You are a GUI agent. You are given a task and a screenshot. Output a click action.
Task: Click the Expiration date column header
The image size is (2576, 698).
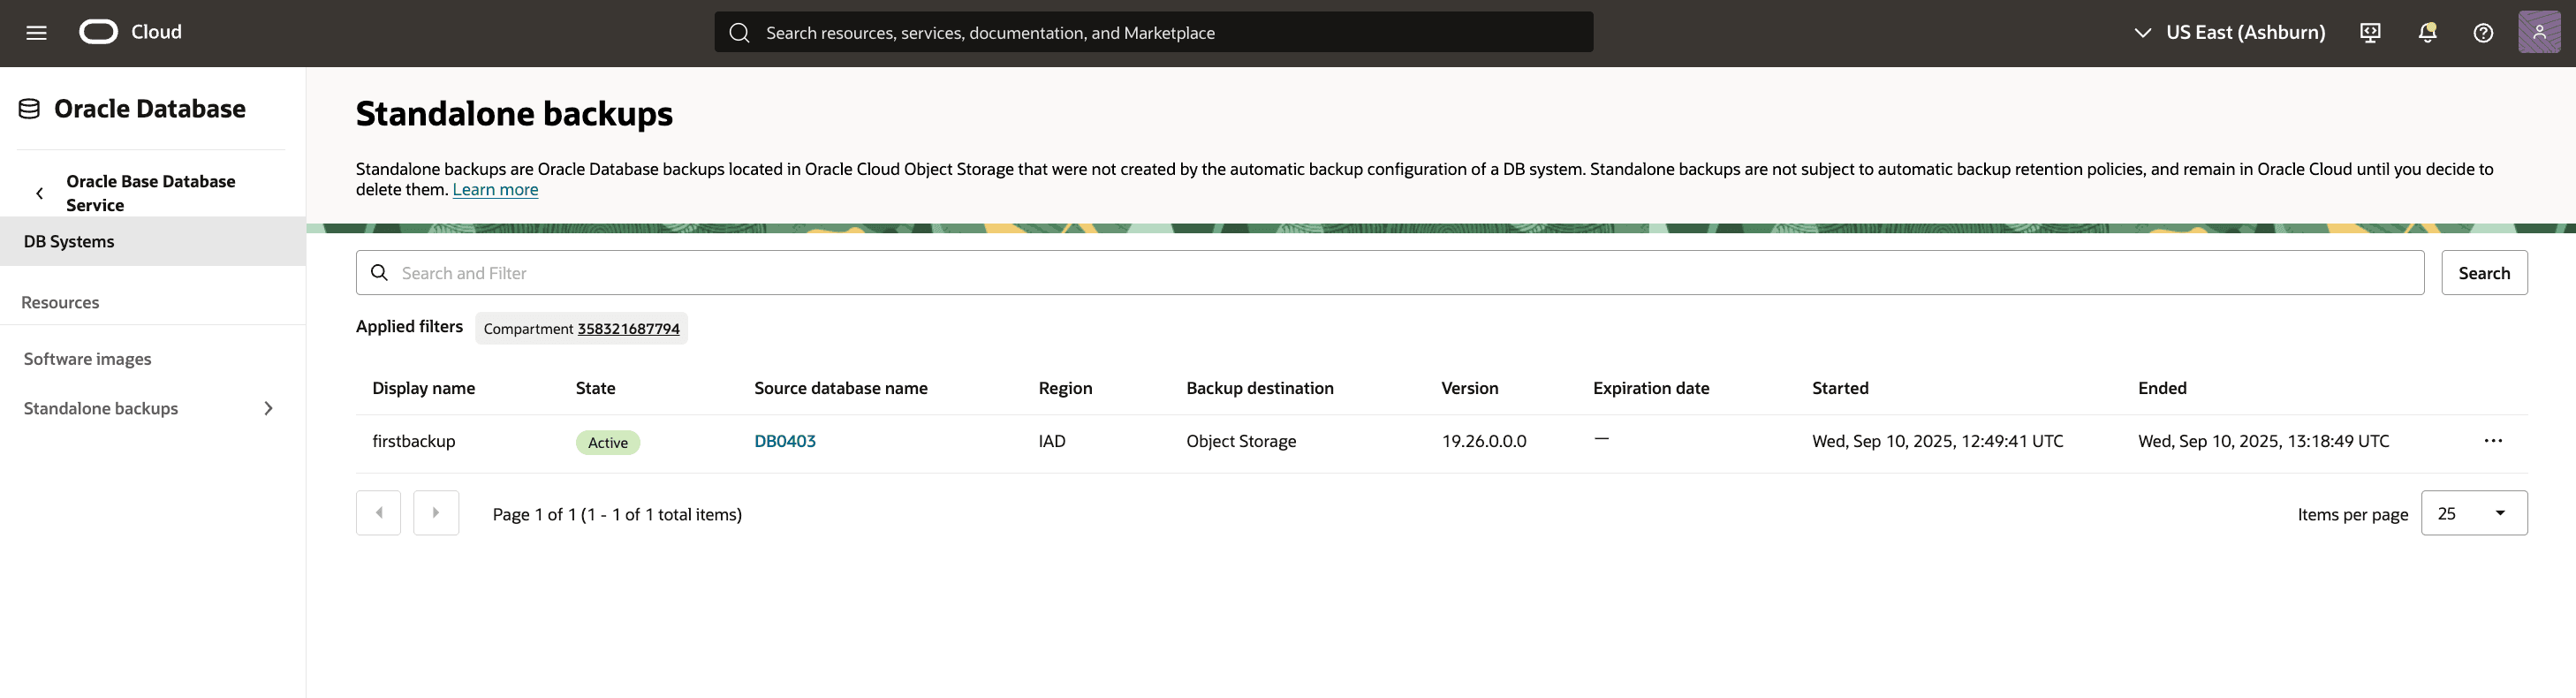(1651, 388)
